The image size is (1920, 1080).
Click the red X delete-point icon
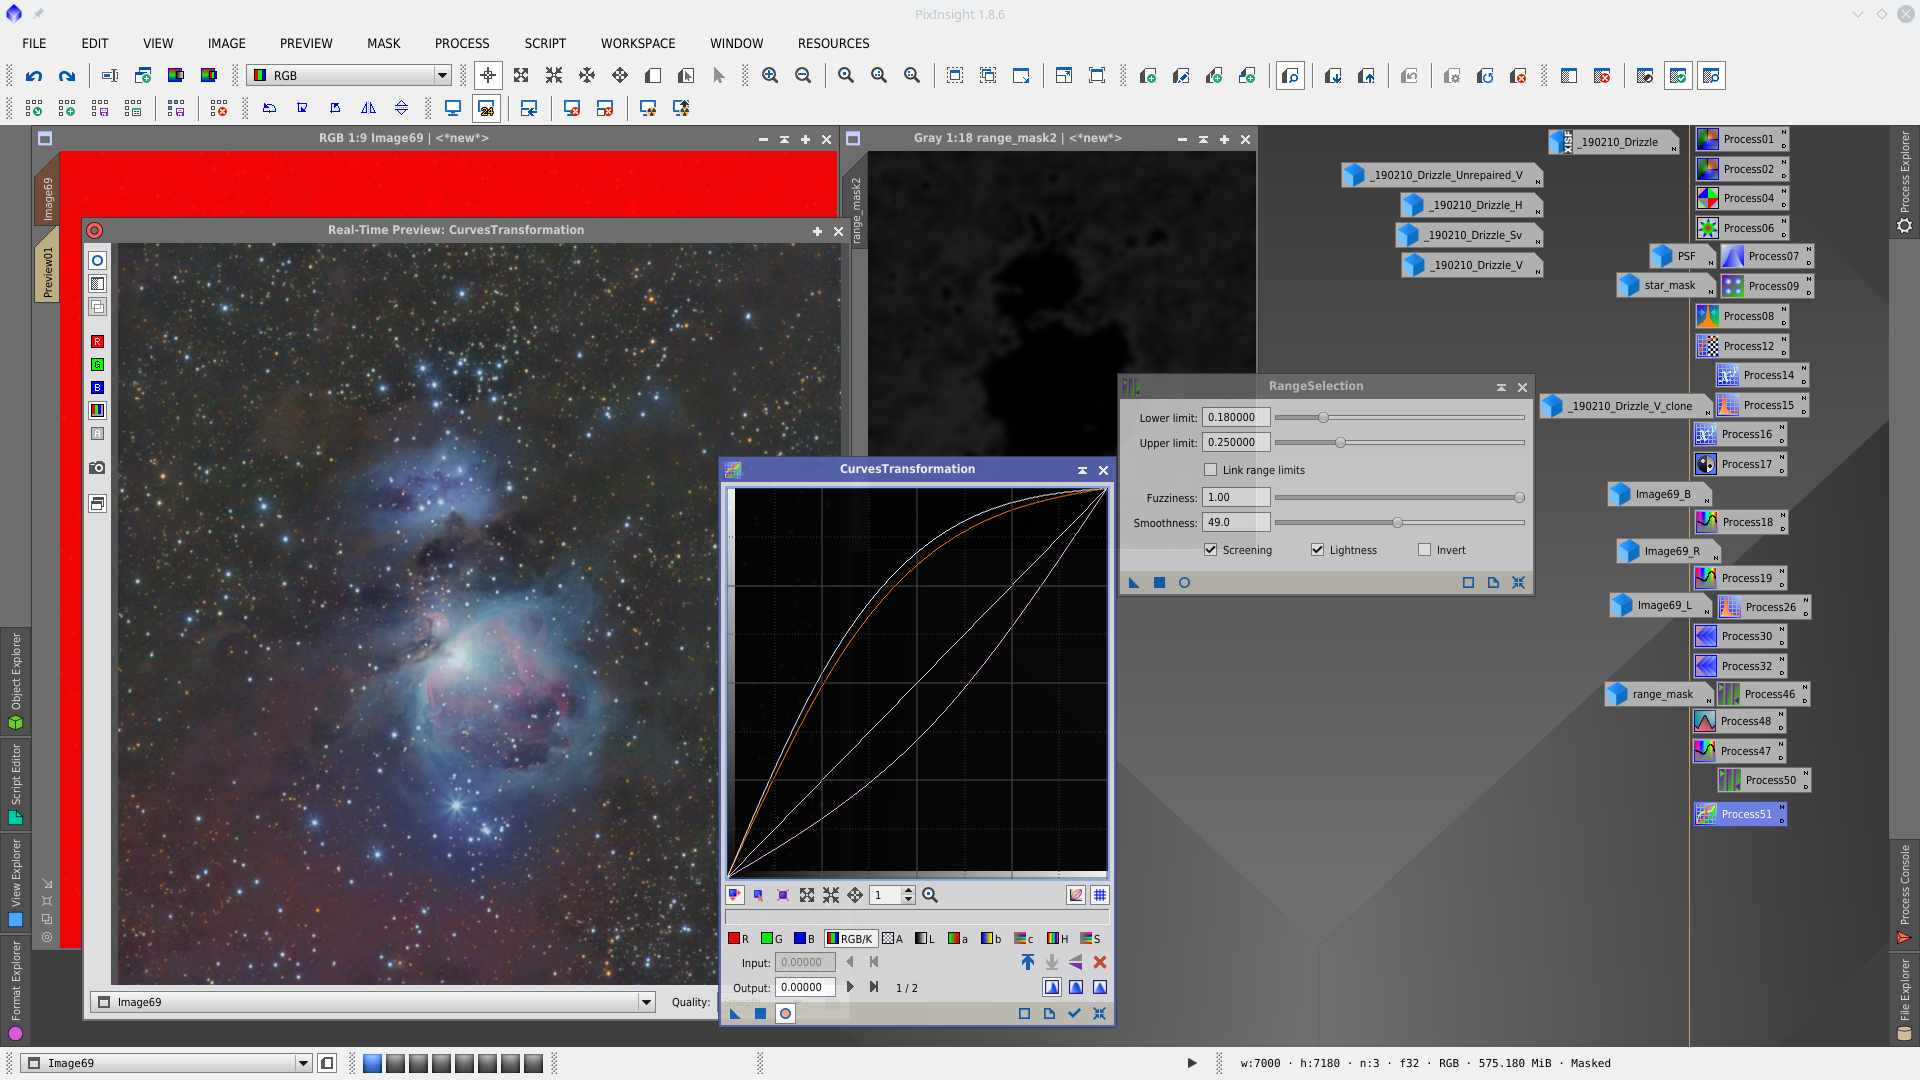[1099, 962]
